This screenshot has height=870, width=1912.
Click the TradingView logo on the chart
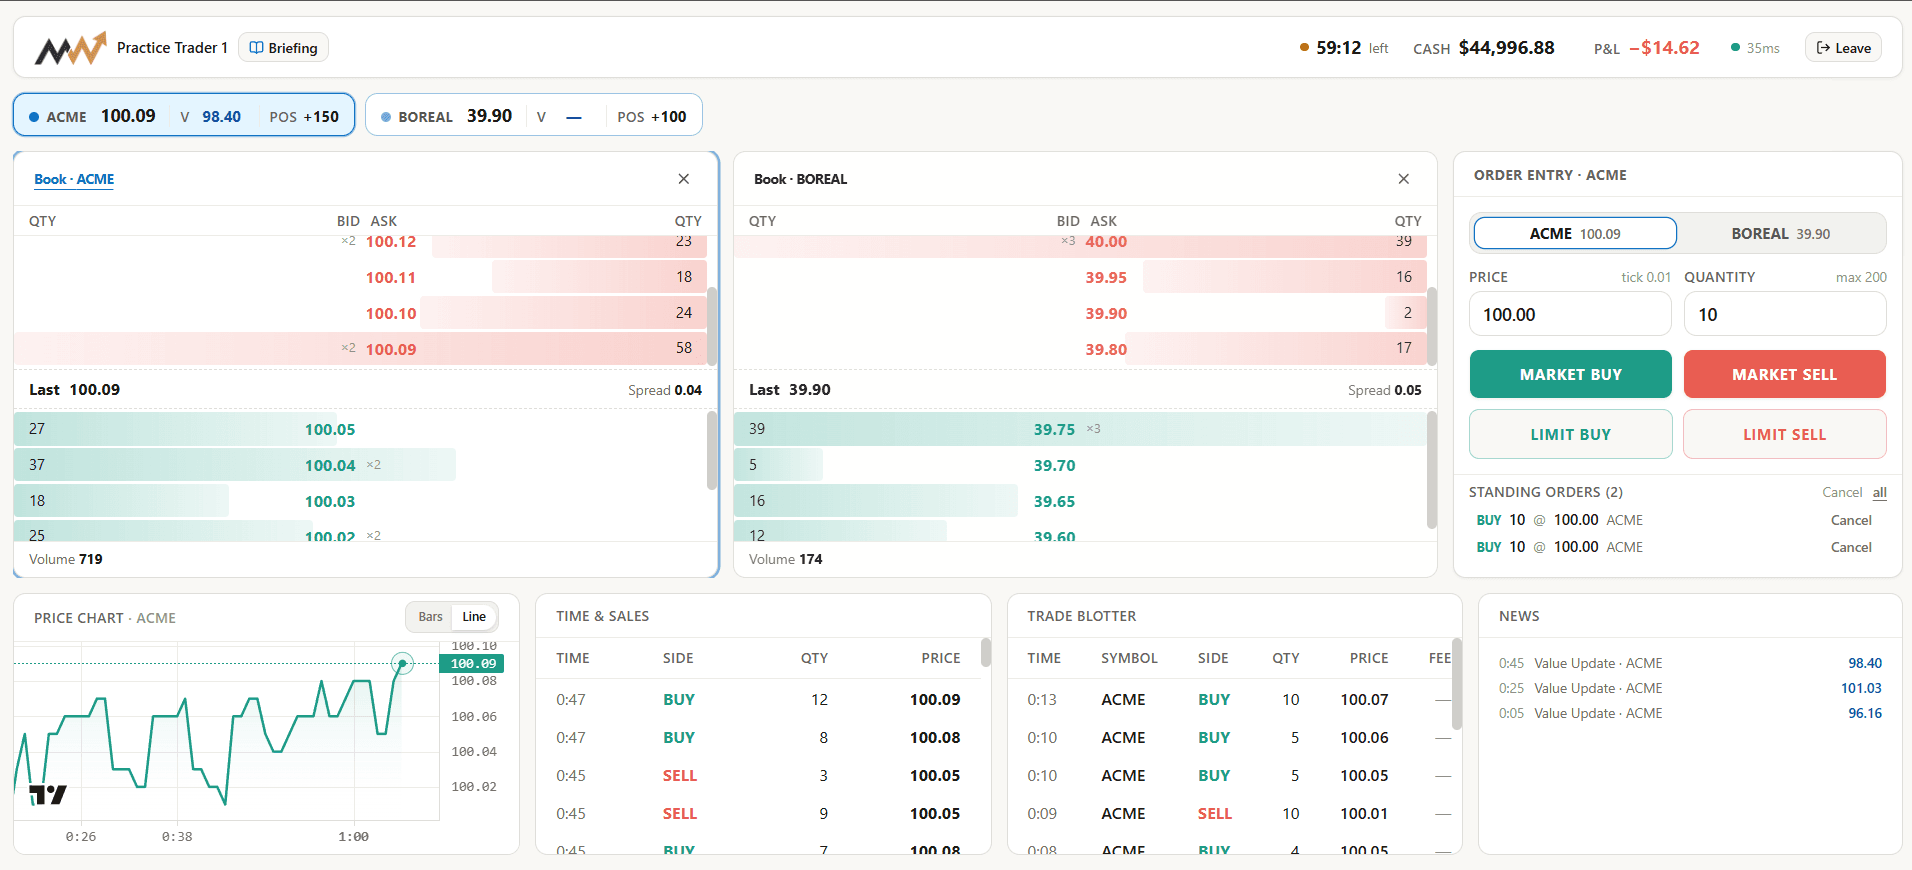[x=48, y=795]
